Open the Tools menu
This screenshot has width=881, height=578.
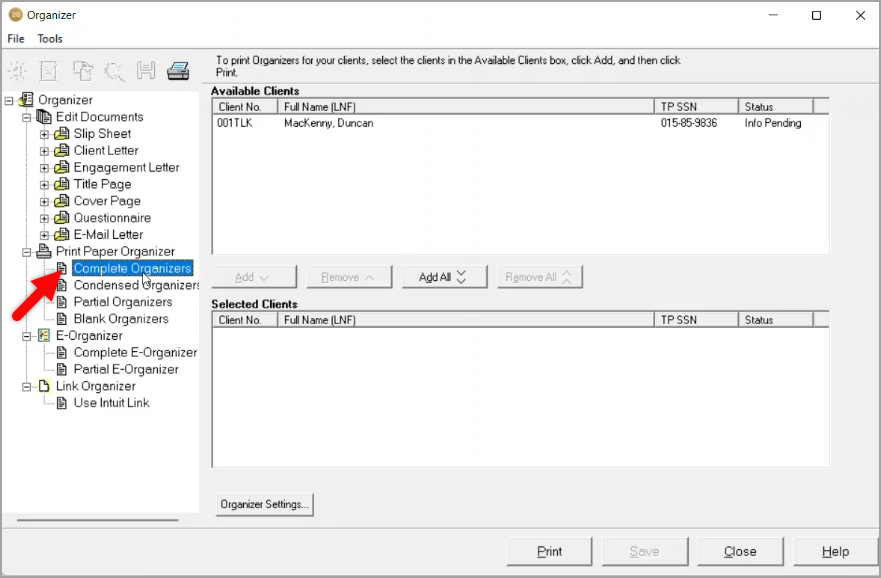click(50, 39)
